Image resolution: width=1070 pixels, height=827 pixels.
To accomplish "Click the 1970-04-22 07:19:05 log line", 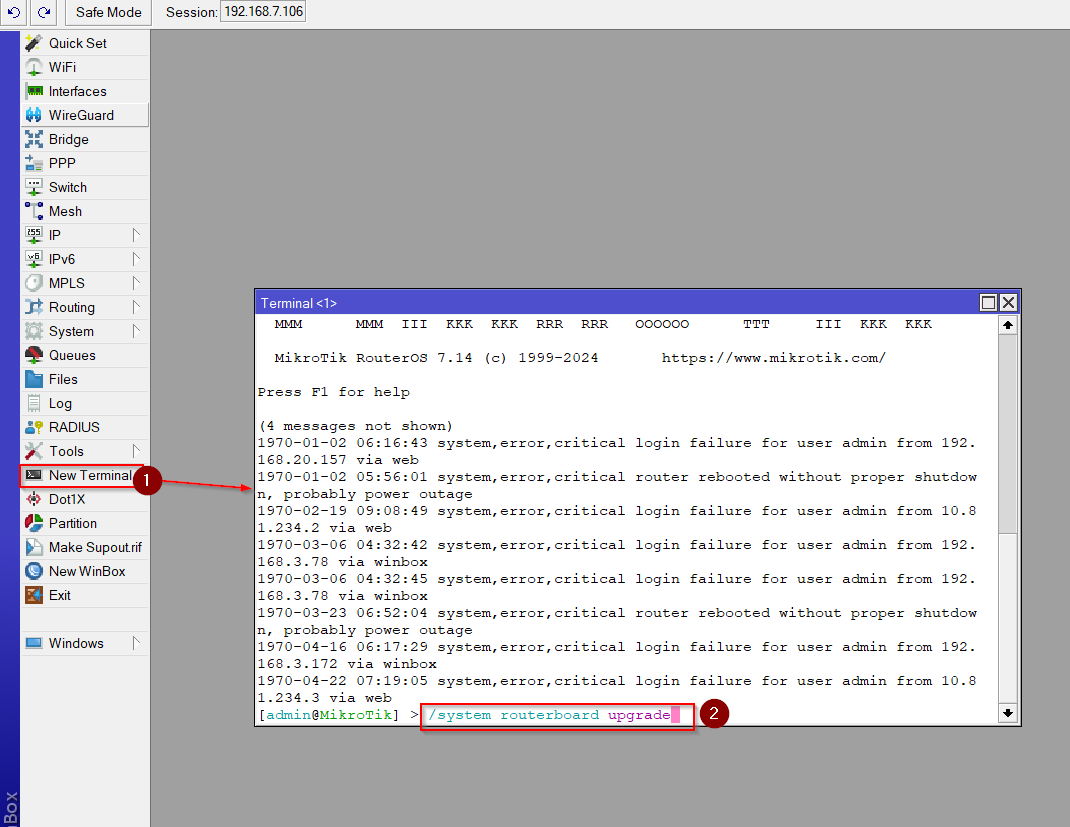I will pyautogui.click(x=617, y=689).
